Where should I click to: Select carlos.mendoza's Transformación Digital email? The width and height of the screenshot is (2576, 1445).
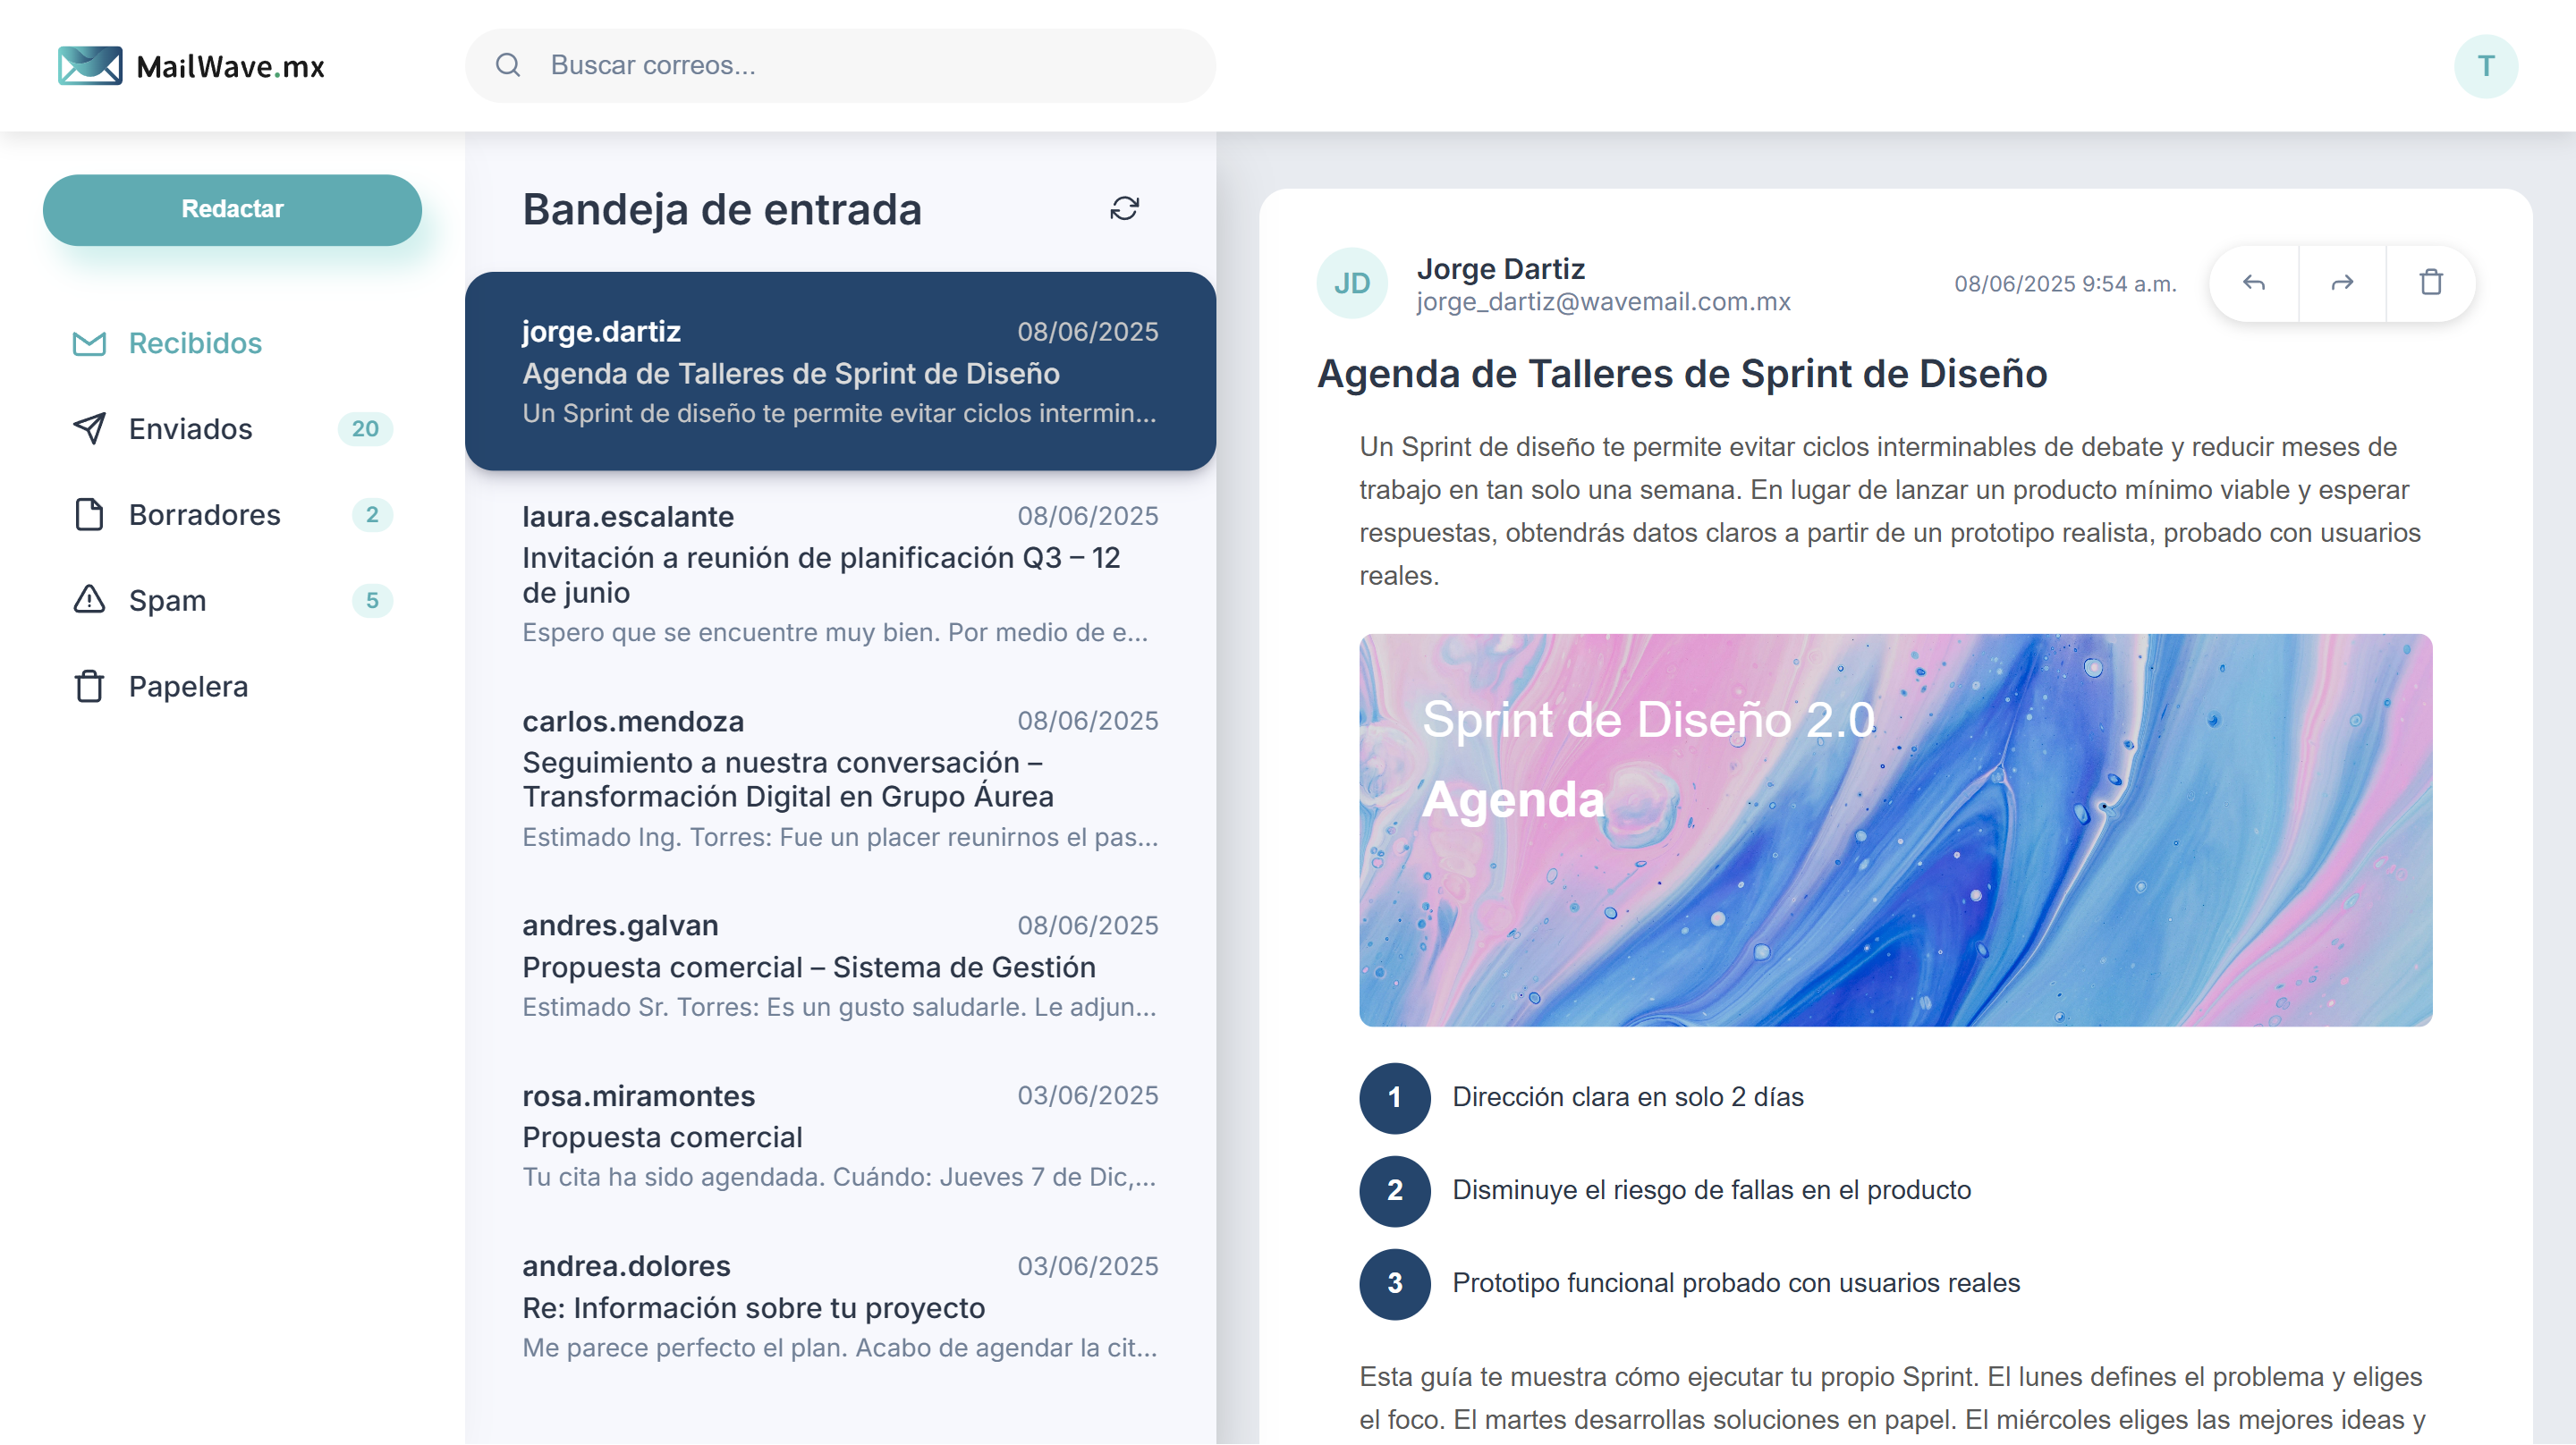click(838, 780)
